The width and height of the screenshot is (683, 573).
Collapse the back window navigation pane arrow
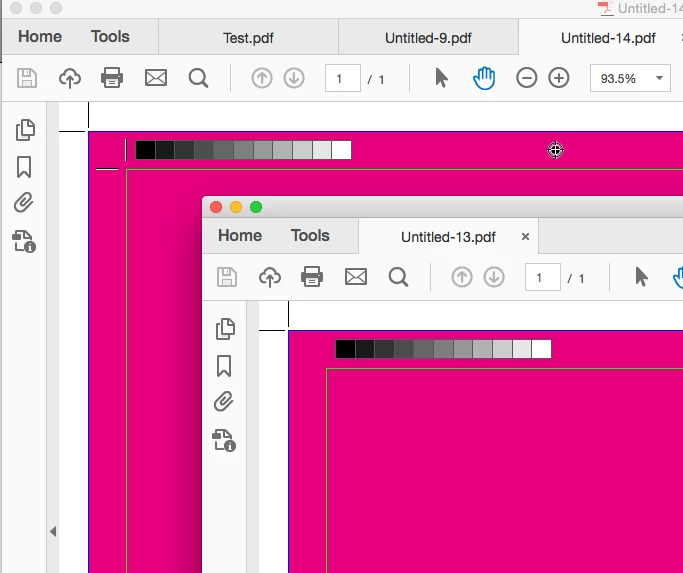pos(53,532)
